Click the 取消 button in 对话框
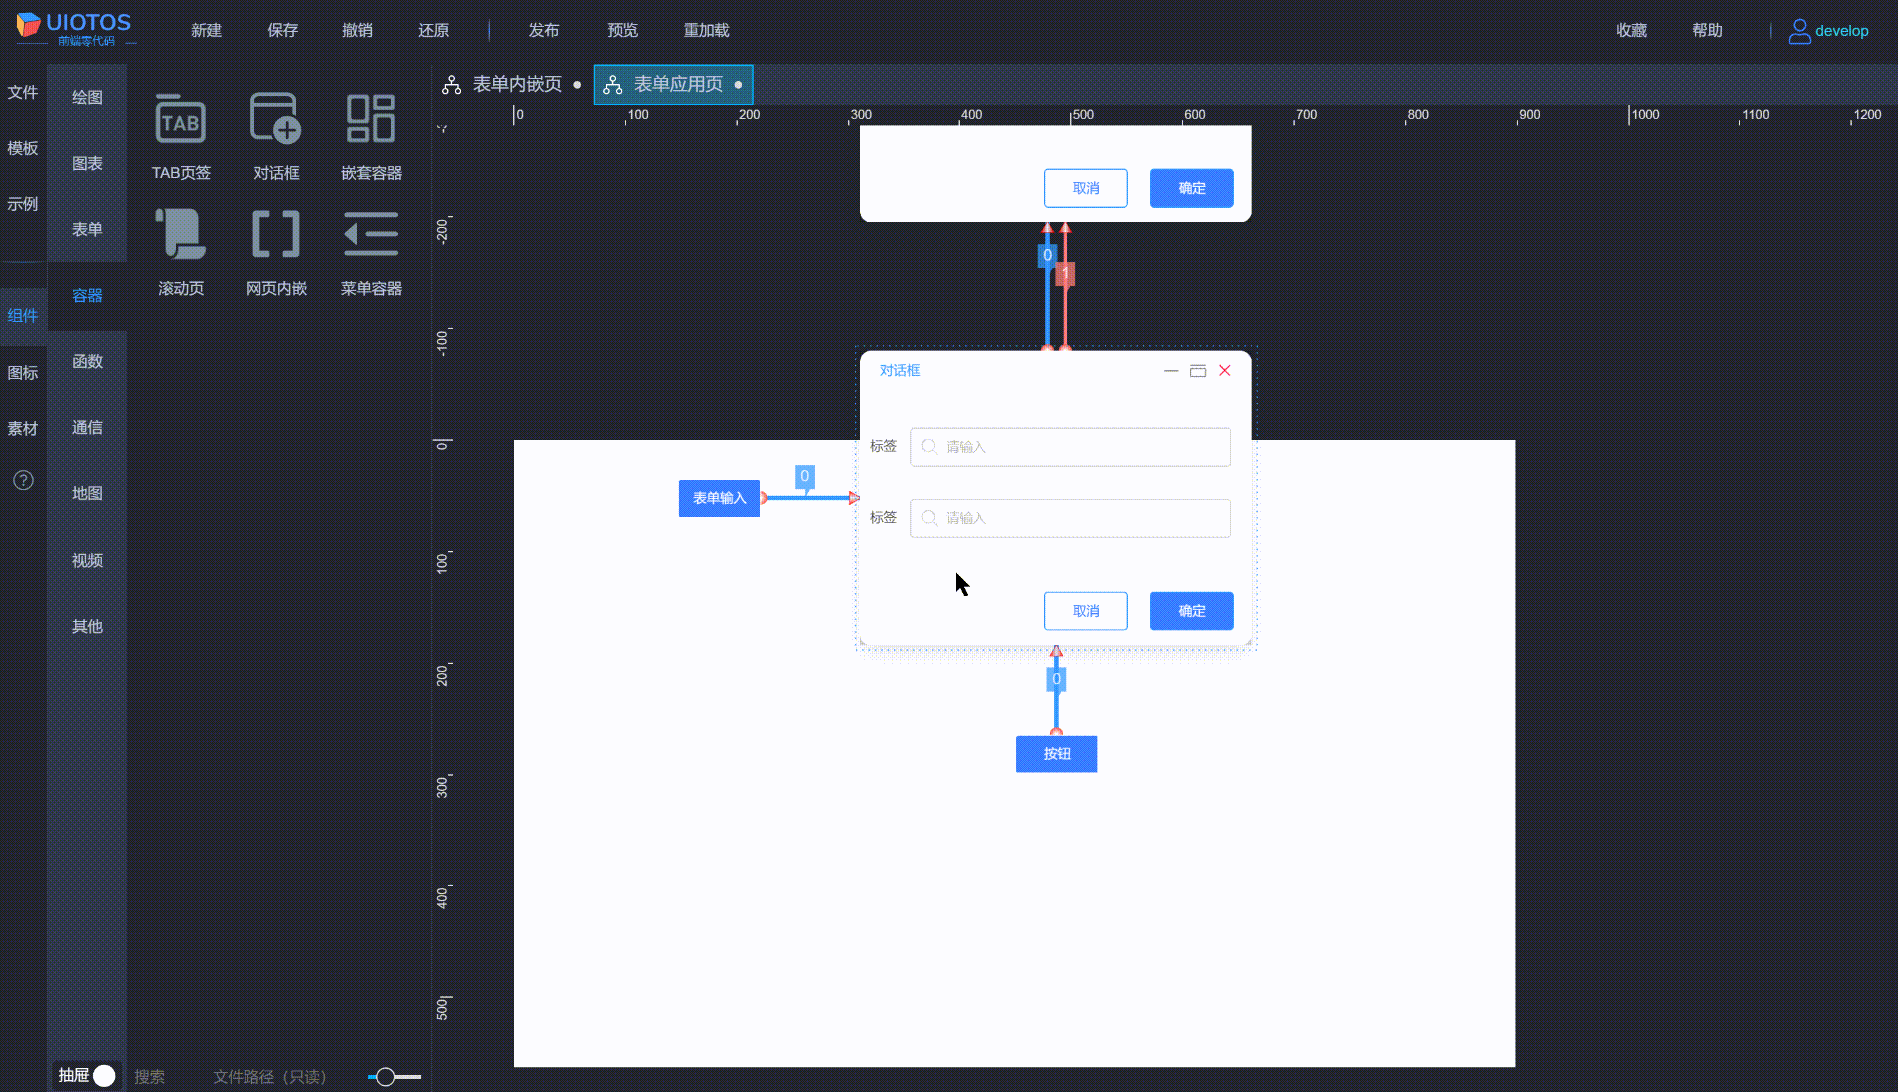1898x1092 pixels. [x=1085, y=611]
